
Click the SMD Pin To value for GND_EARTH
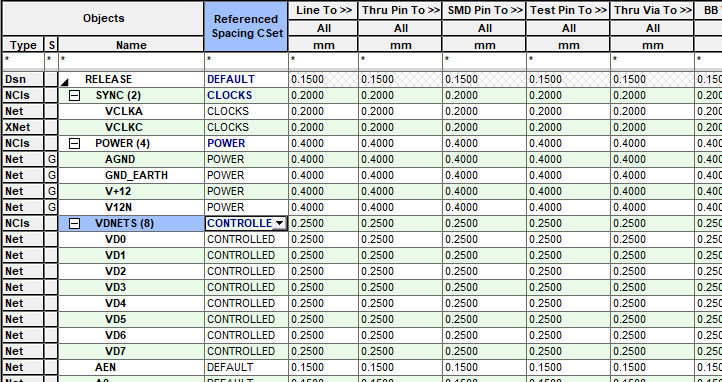point(484,175)
